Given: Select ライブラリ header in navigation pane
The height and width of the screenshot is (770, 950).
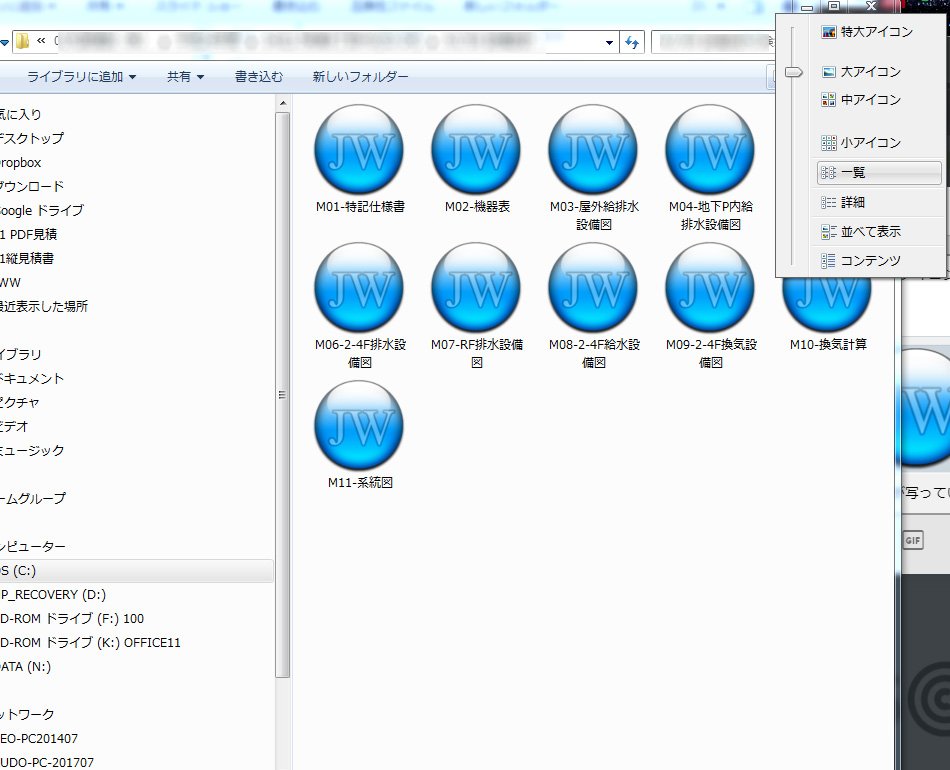Looking at the screenshot, I should [21, 354].
